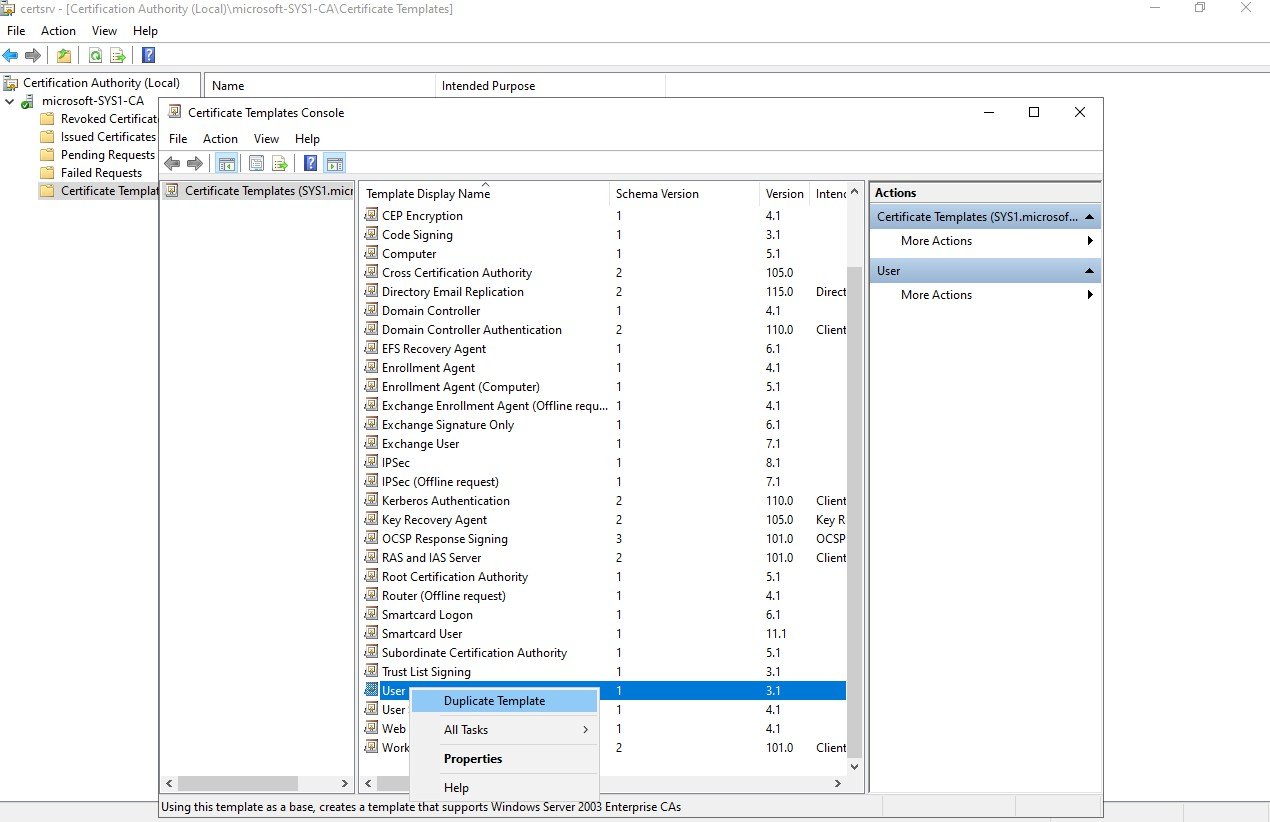Toggle Show/Hide Action Pane in Templates Console toolbar
Viewport: 1270px width, 822px height.
[335, 164]
